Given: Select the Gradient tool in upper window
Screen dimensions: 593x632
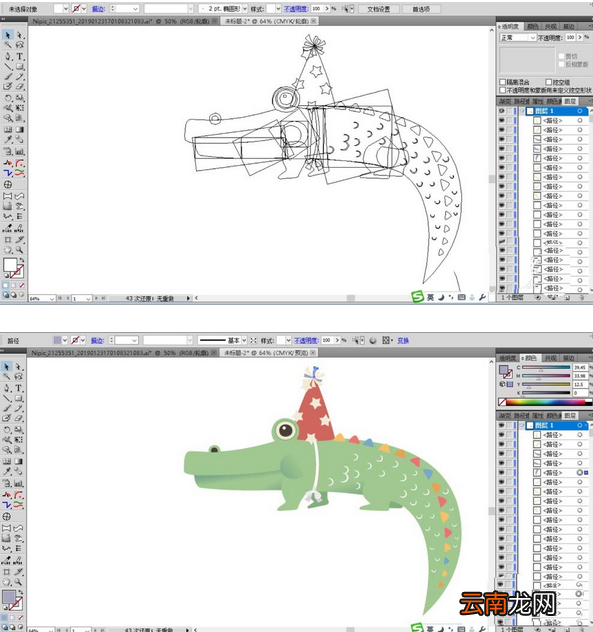Looking at the screenshot, I should pyautogui.click(x=19, y=129).
